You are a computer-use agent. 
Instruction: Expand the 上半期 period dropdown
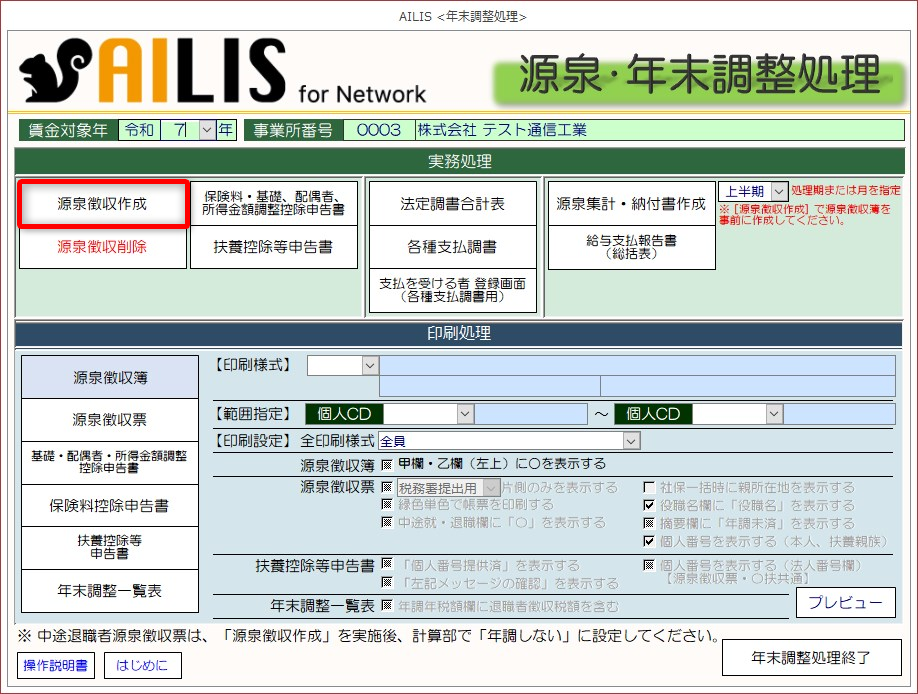click(779, 191)
